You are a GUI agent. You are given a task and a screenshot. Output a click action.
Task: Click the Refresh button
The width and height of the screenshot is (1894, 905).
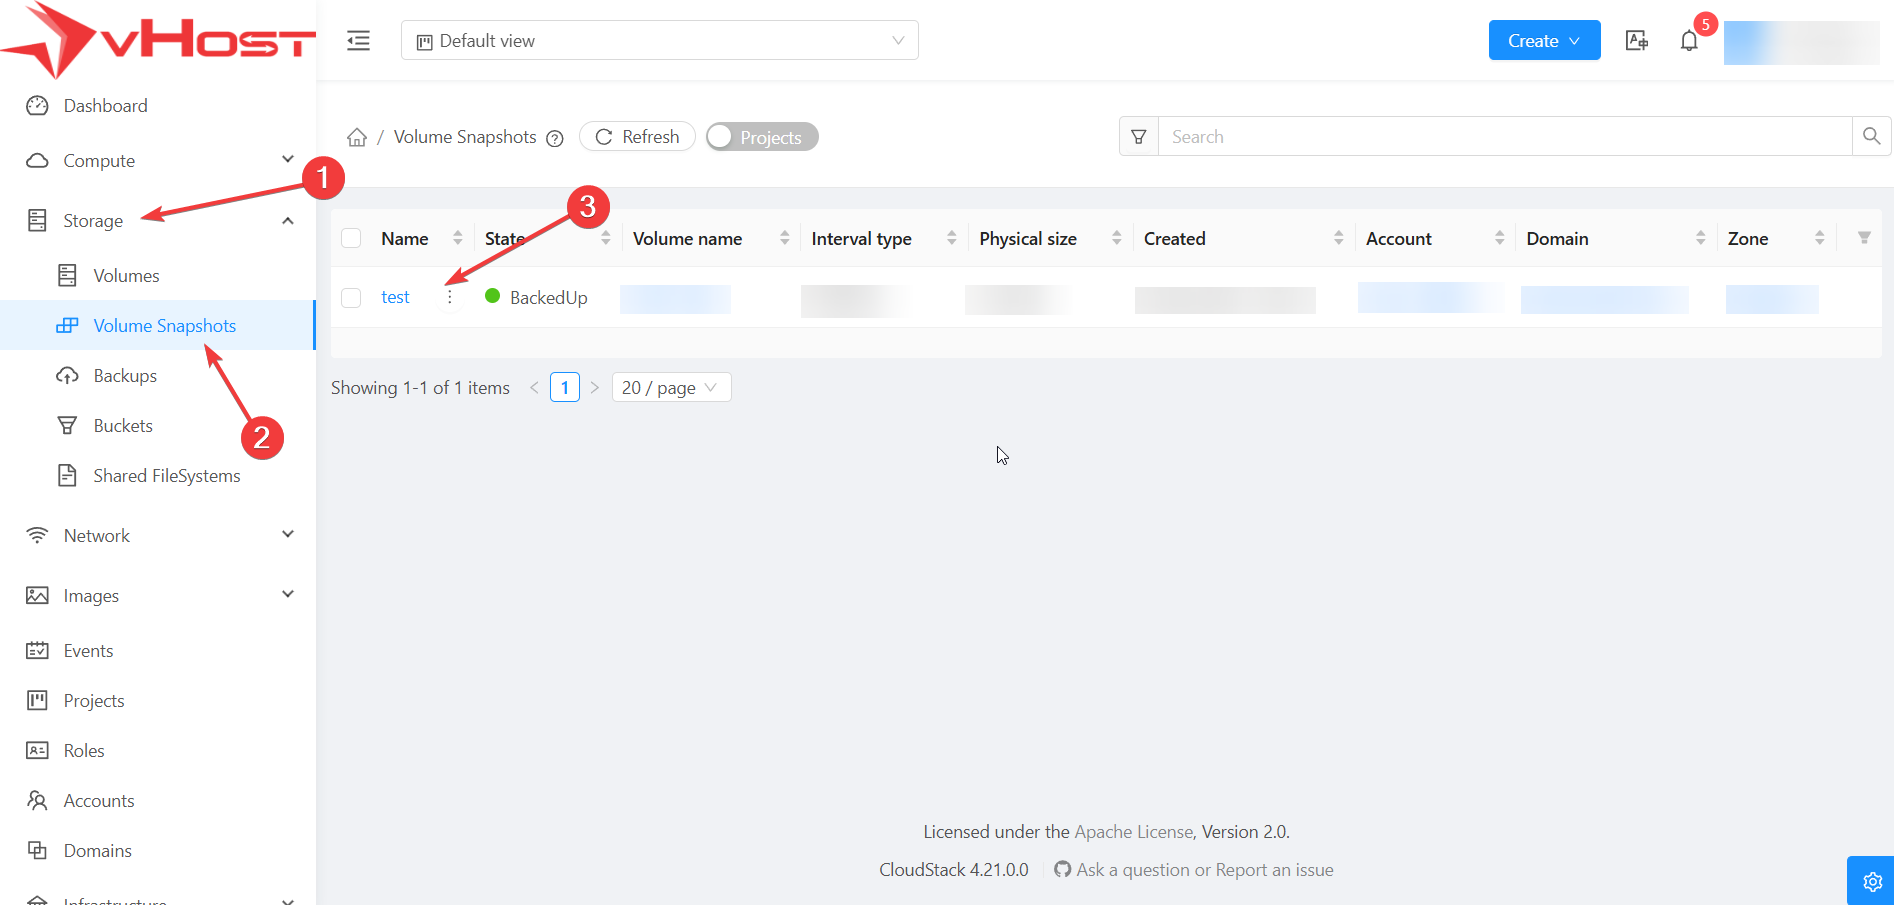click(x=637, y=137)
